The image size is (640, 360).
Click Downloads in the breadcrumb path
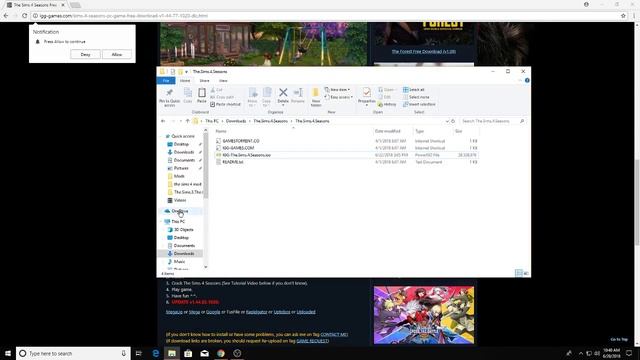[x=236, y=121]
